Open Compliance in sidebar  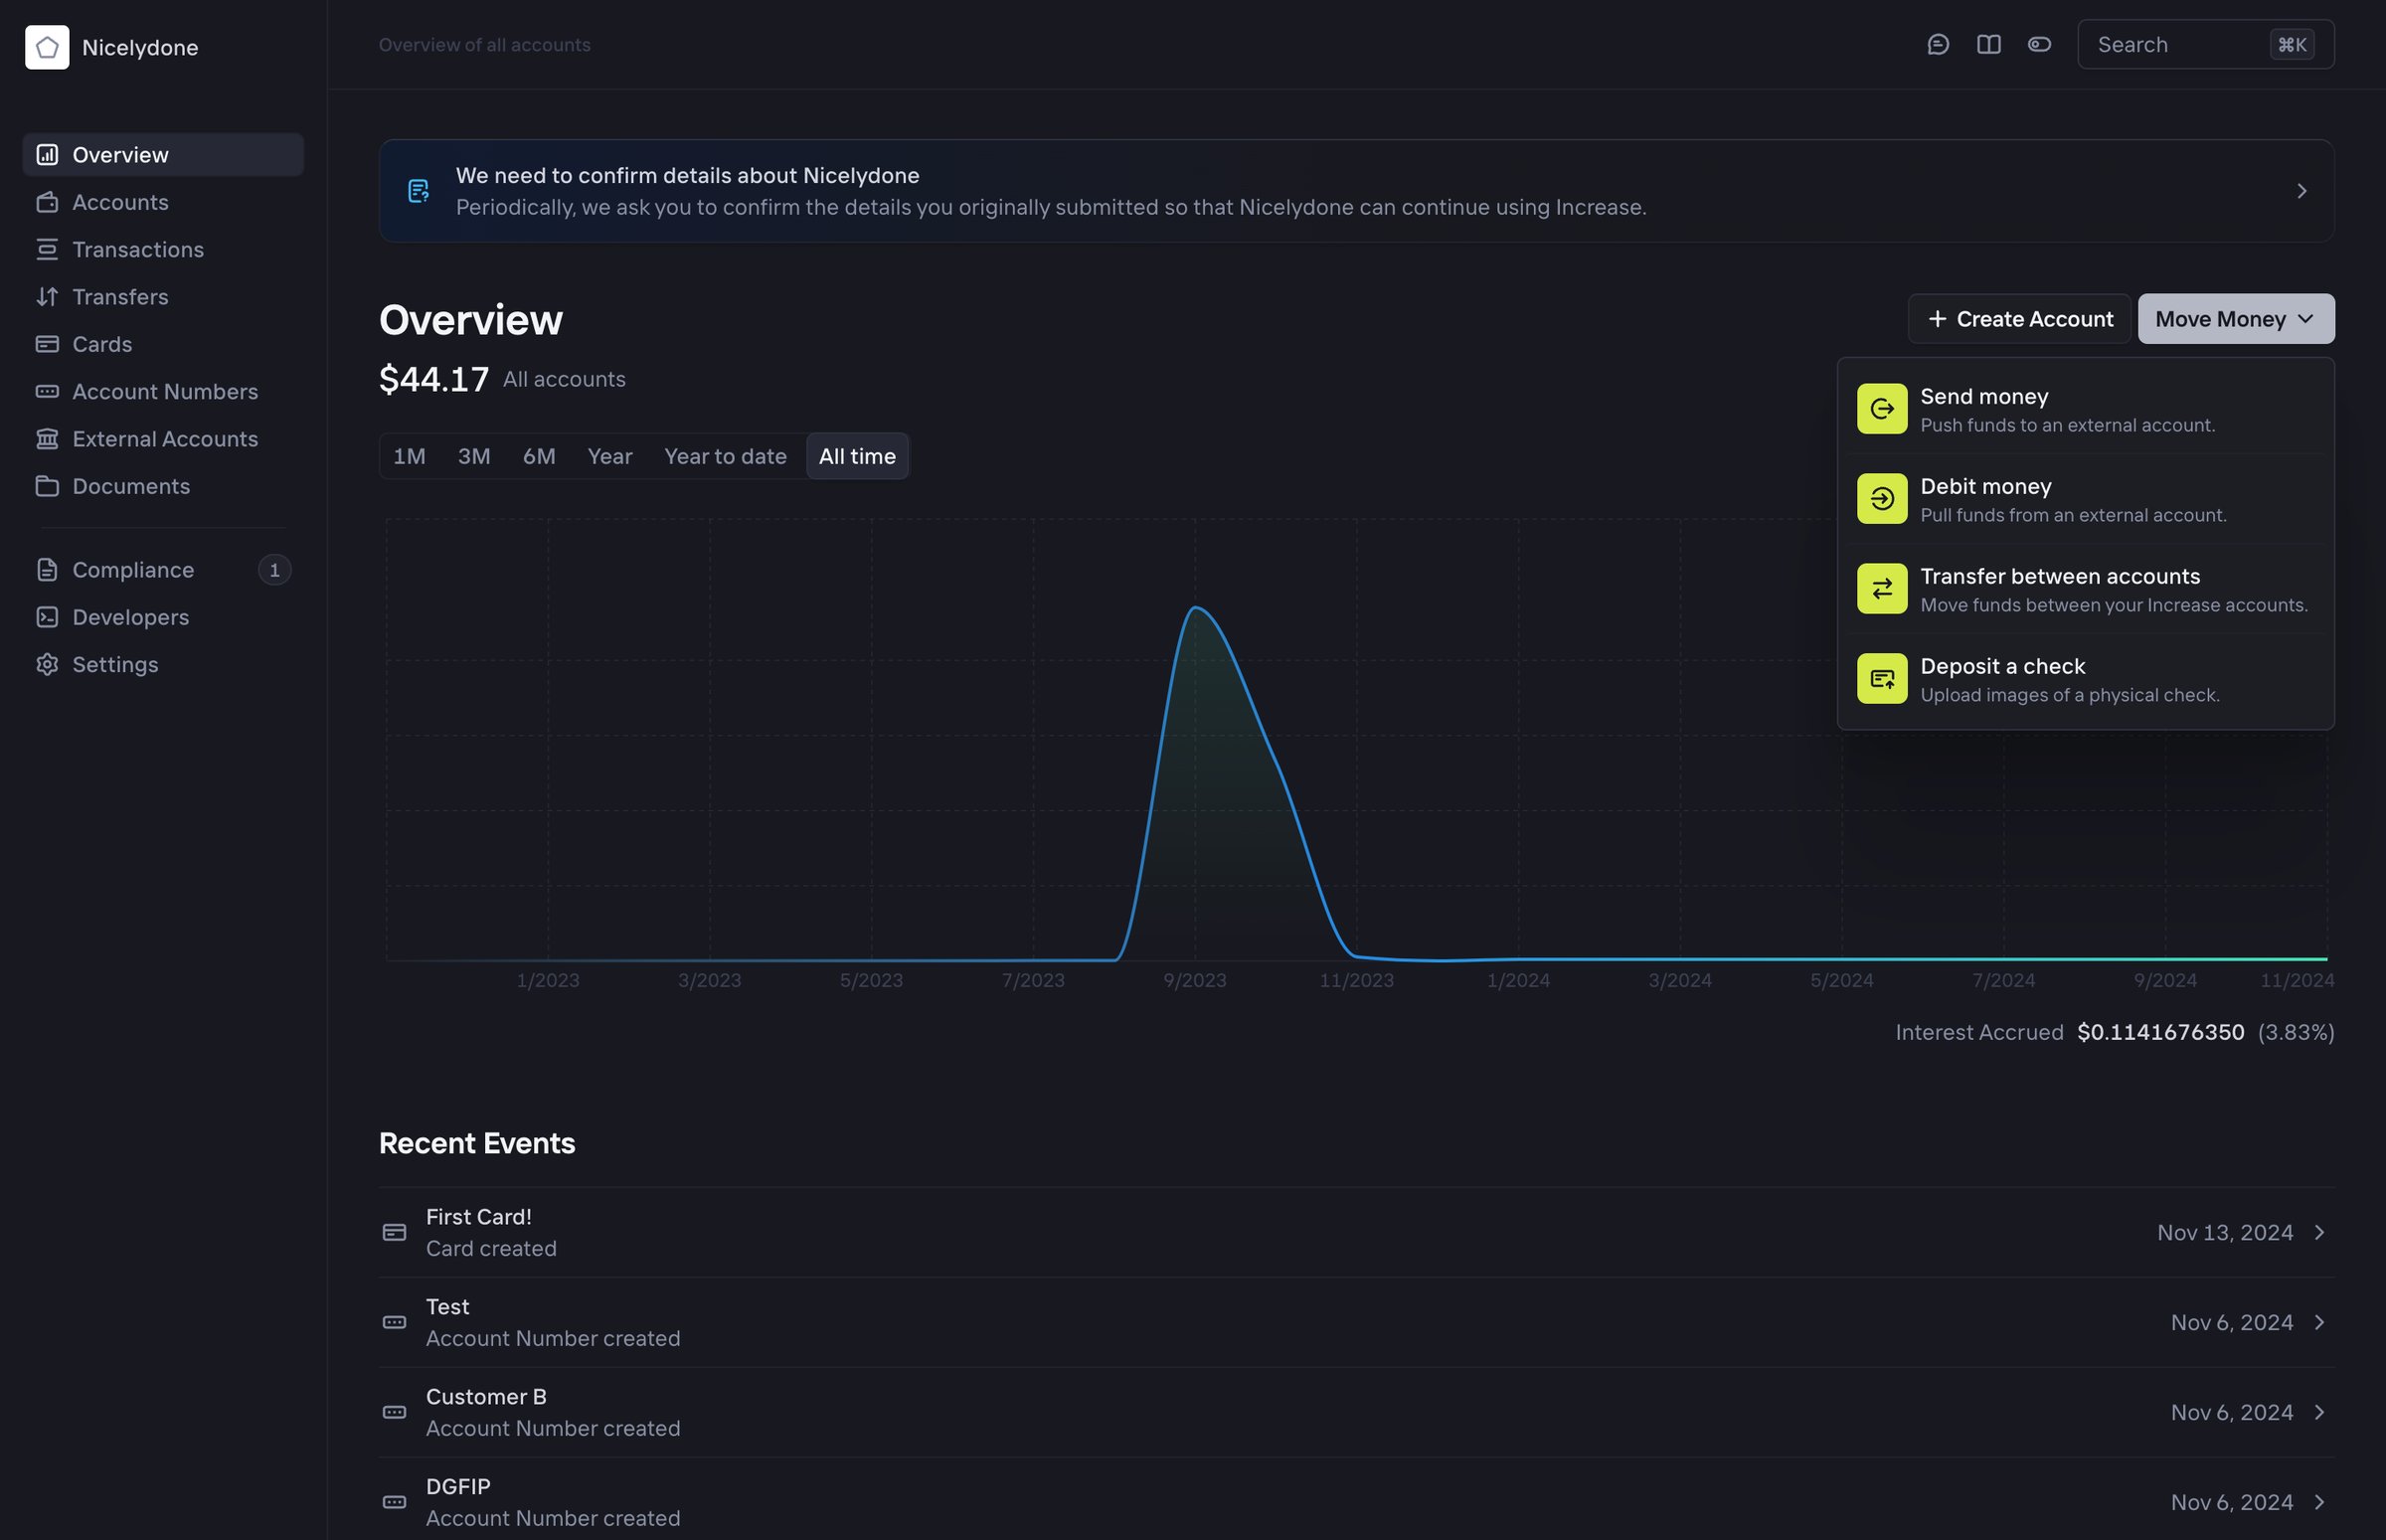tap(163, 570)
